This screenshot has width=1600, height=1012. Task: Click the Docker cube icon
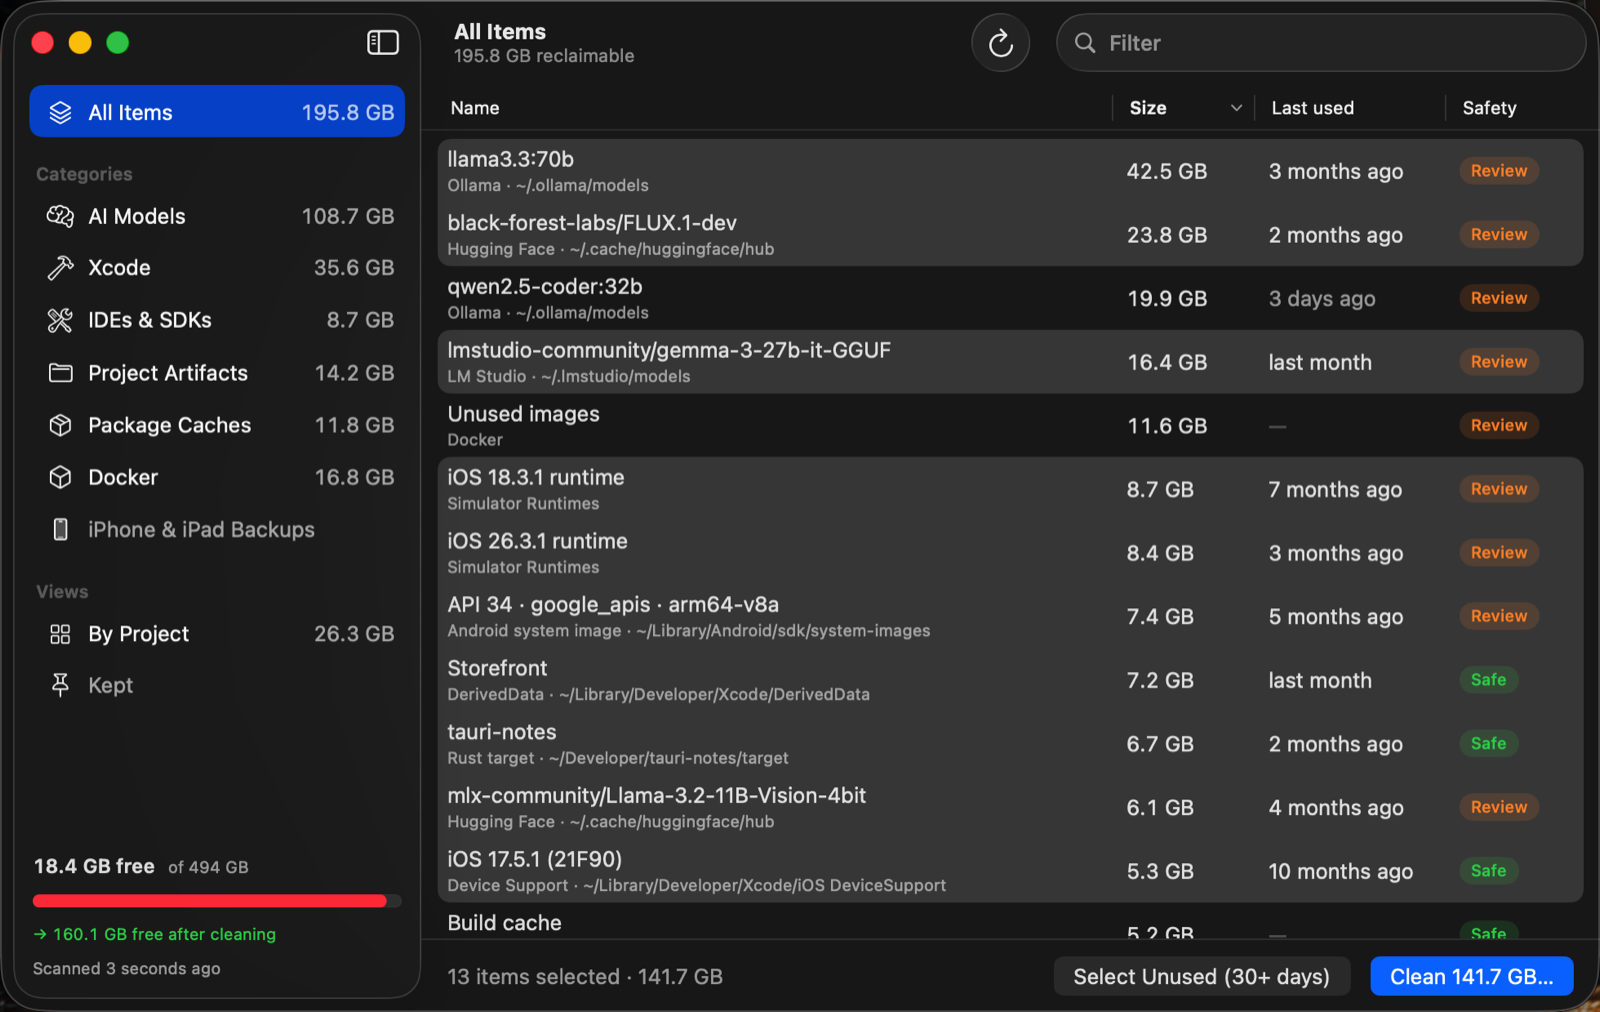click(x=61, y=477)
